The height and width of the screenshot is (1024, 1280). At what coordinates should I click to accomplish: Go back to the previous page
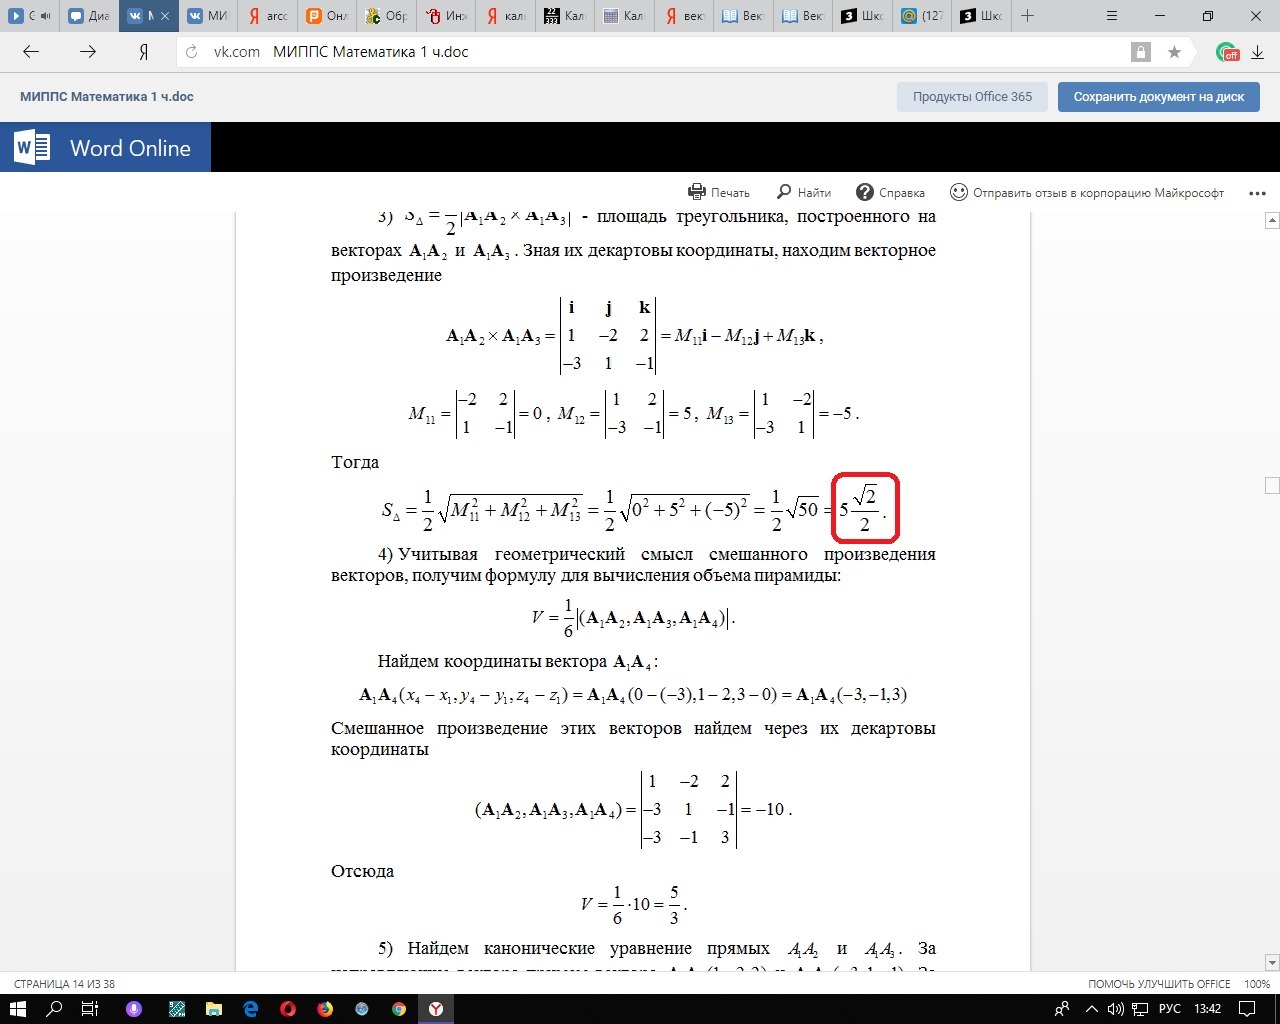point(30,52)
